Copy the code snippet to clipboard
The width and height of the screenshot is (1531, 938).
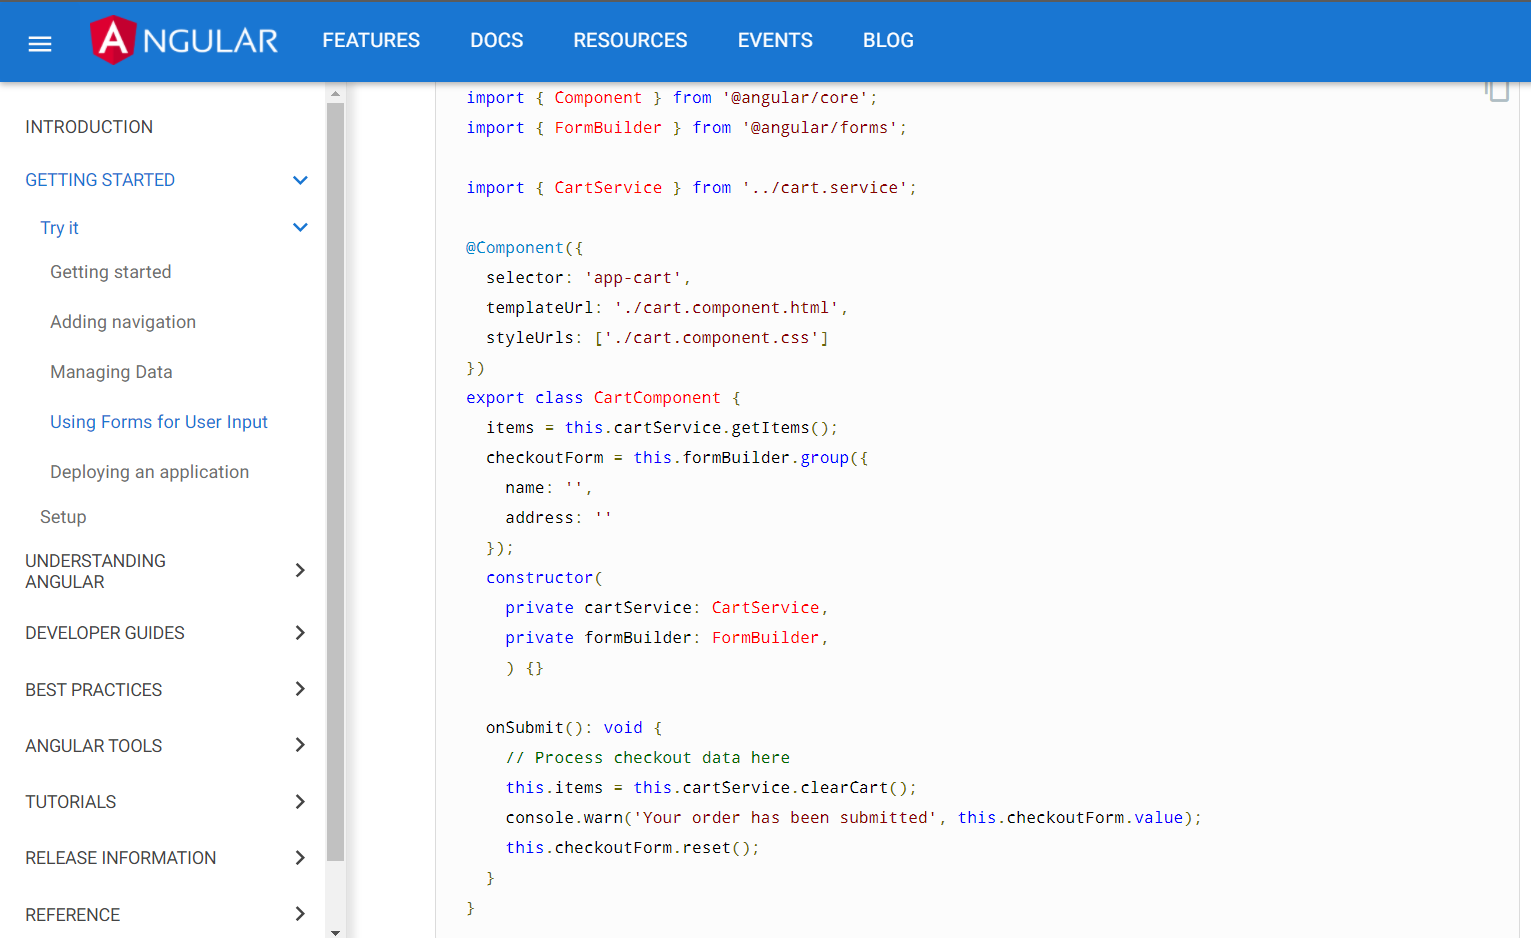click(1497, 90)
